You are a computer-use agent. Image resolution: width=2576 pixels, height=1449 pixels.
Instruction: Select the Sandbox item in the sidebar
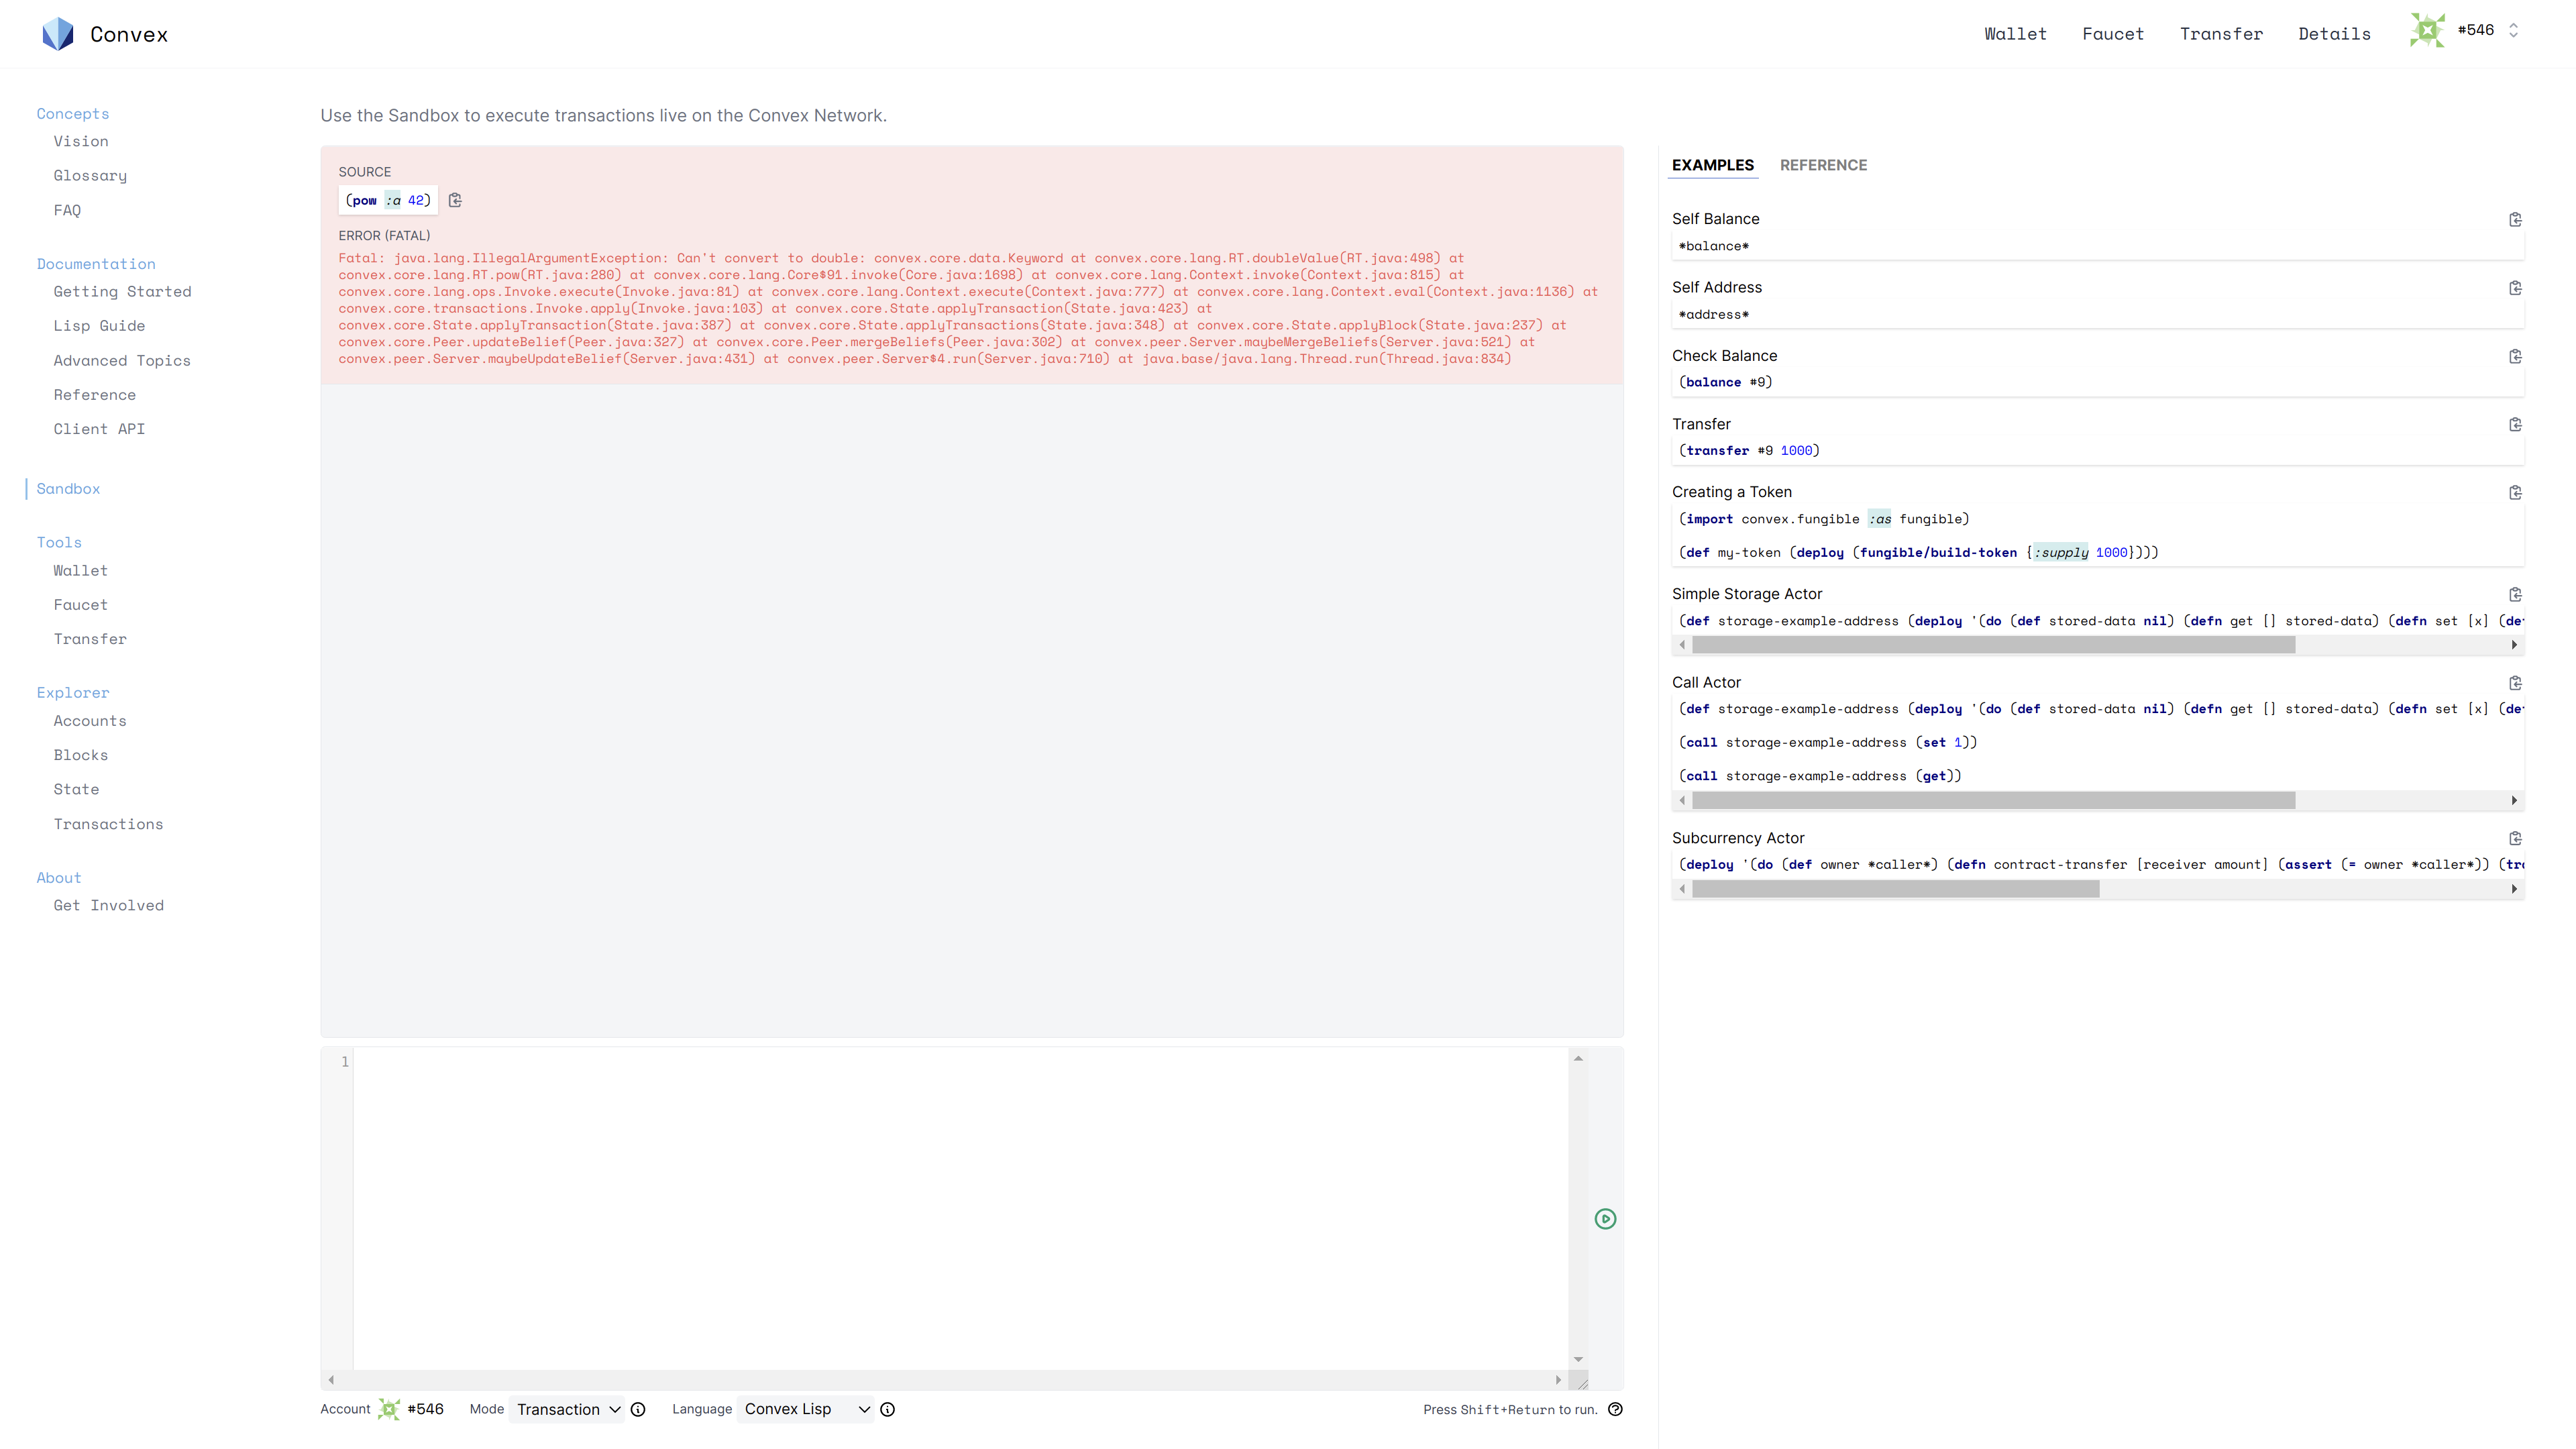point(68,488)
